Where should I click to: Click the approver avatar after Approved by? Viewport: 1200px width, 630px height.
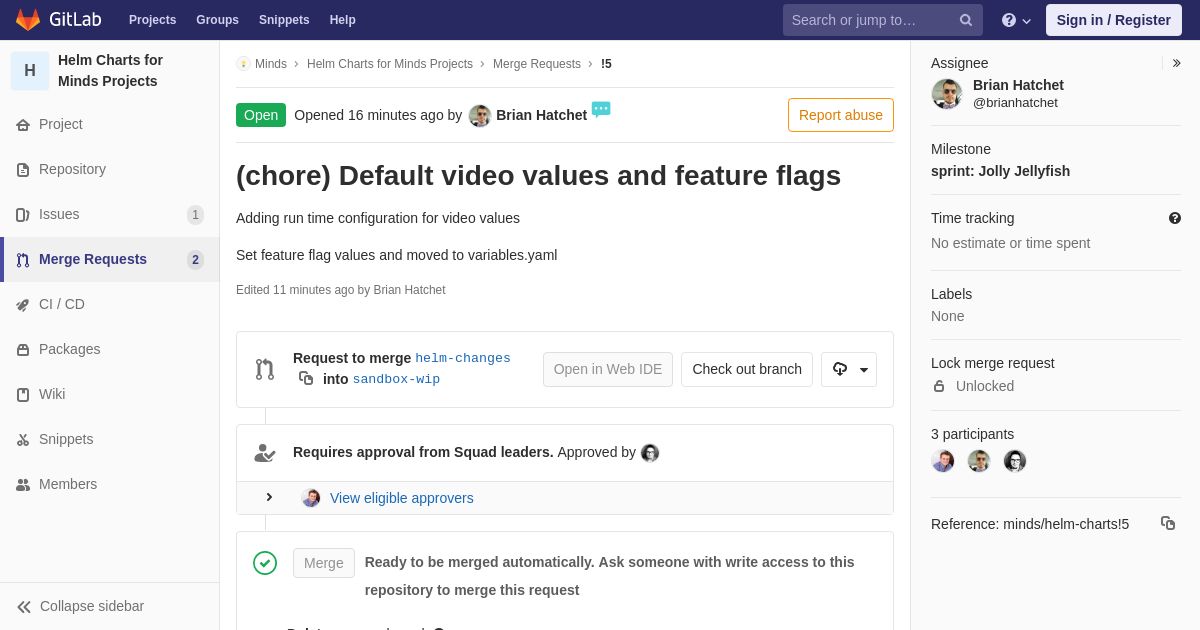pos(650,453)
